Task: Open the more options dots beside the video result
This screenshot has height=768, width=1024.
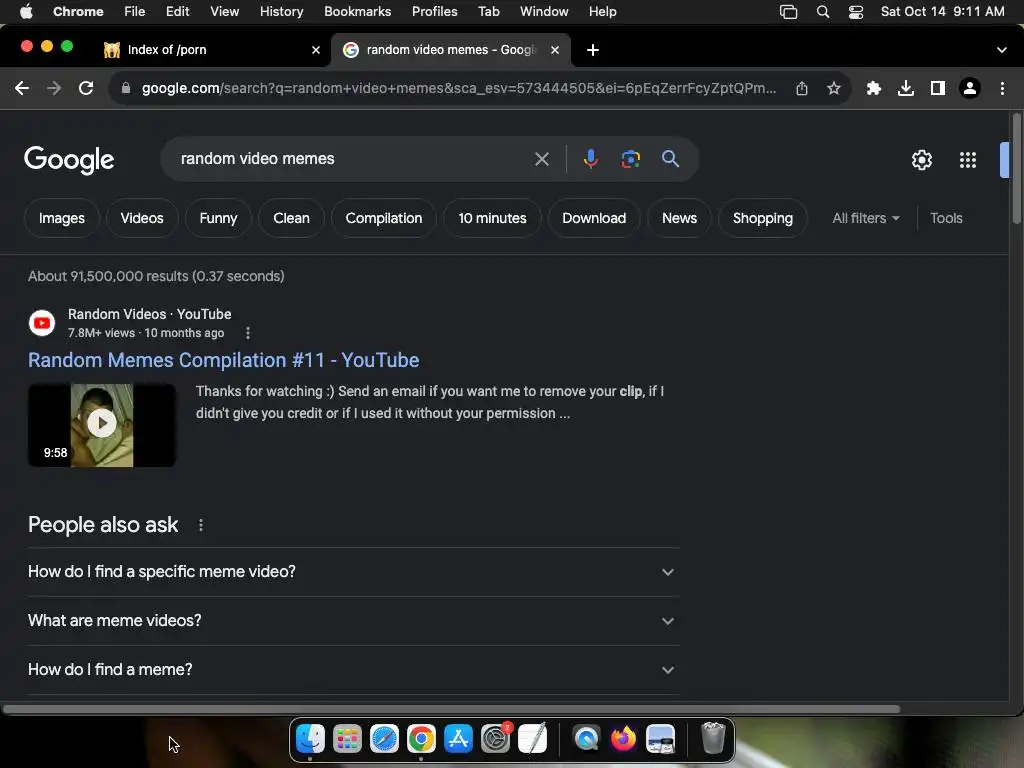Action: point(248,333)
